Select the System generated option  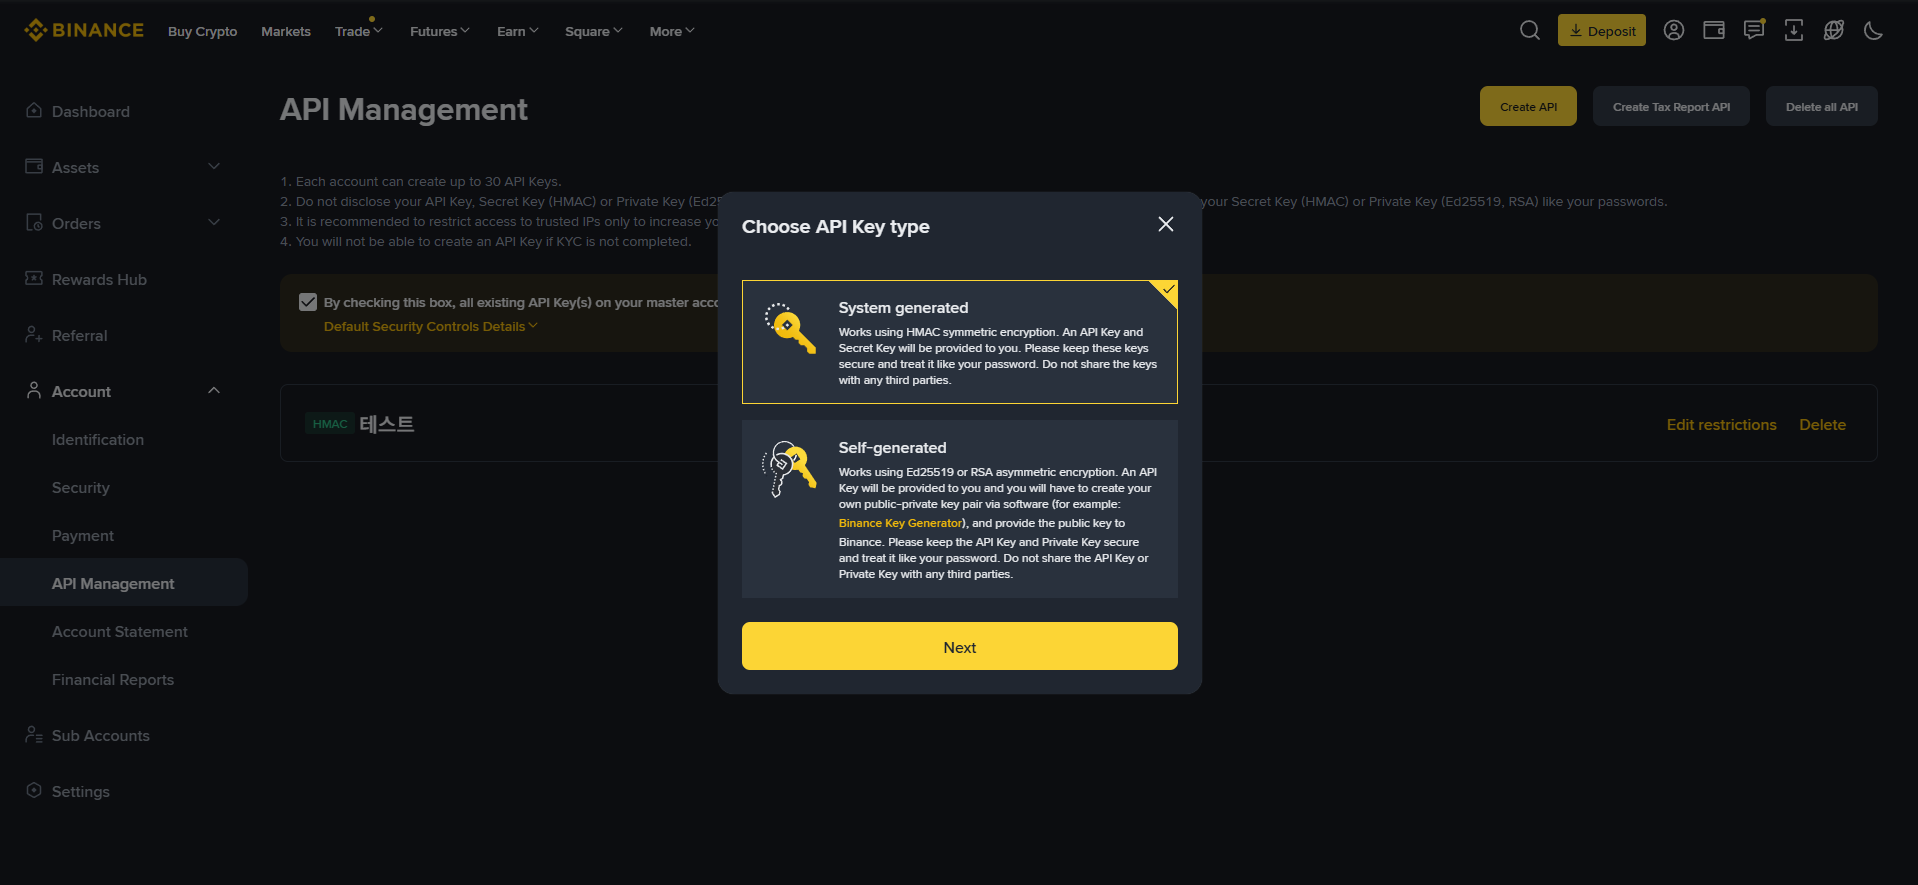click(x=960, y=342)
